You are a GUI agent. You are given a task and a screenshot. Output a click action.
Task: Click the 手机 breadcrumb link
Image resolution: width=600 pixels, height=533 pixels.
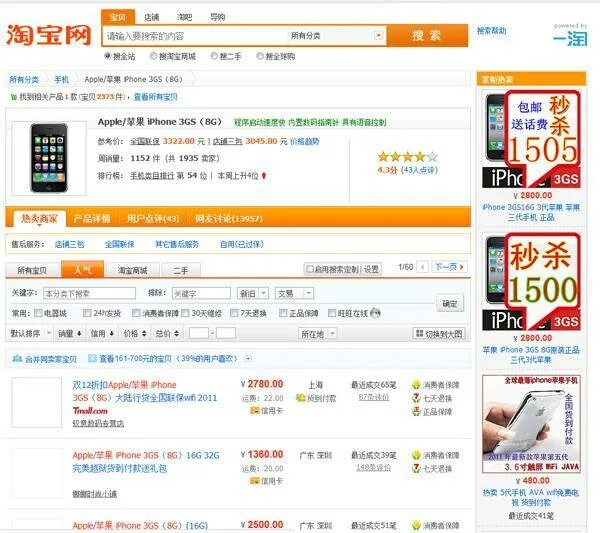61,80
